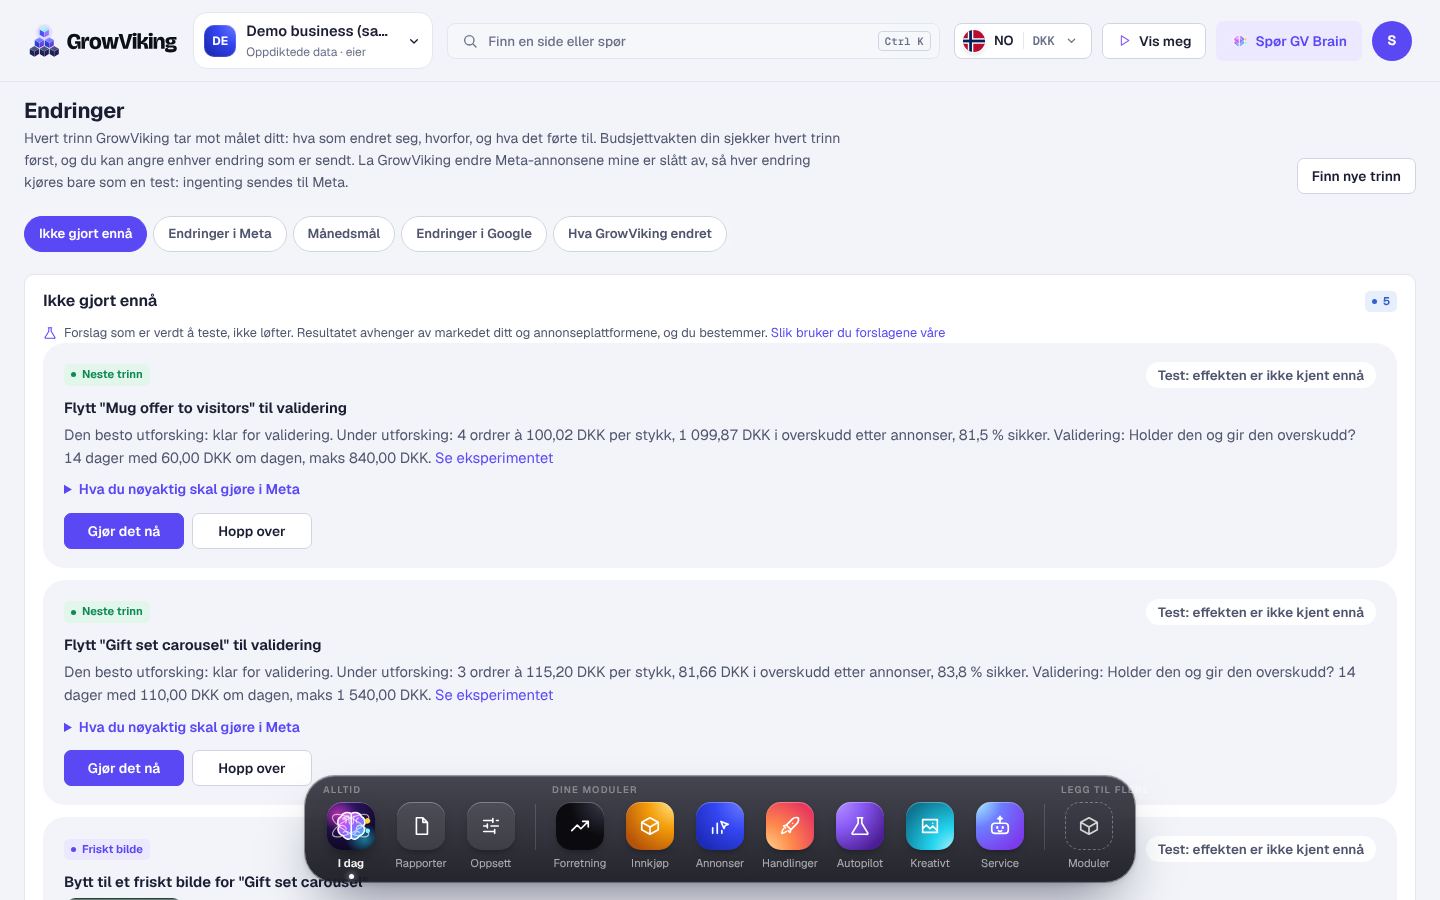The height and width of the screenshot is (900, 1440).
Task: Switch to the Endringer i Meta tab
Action: pos(220,234)
